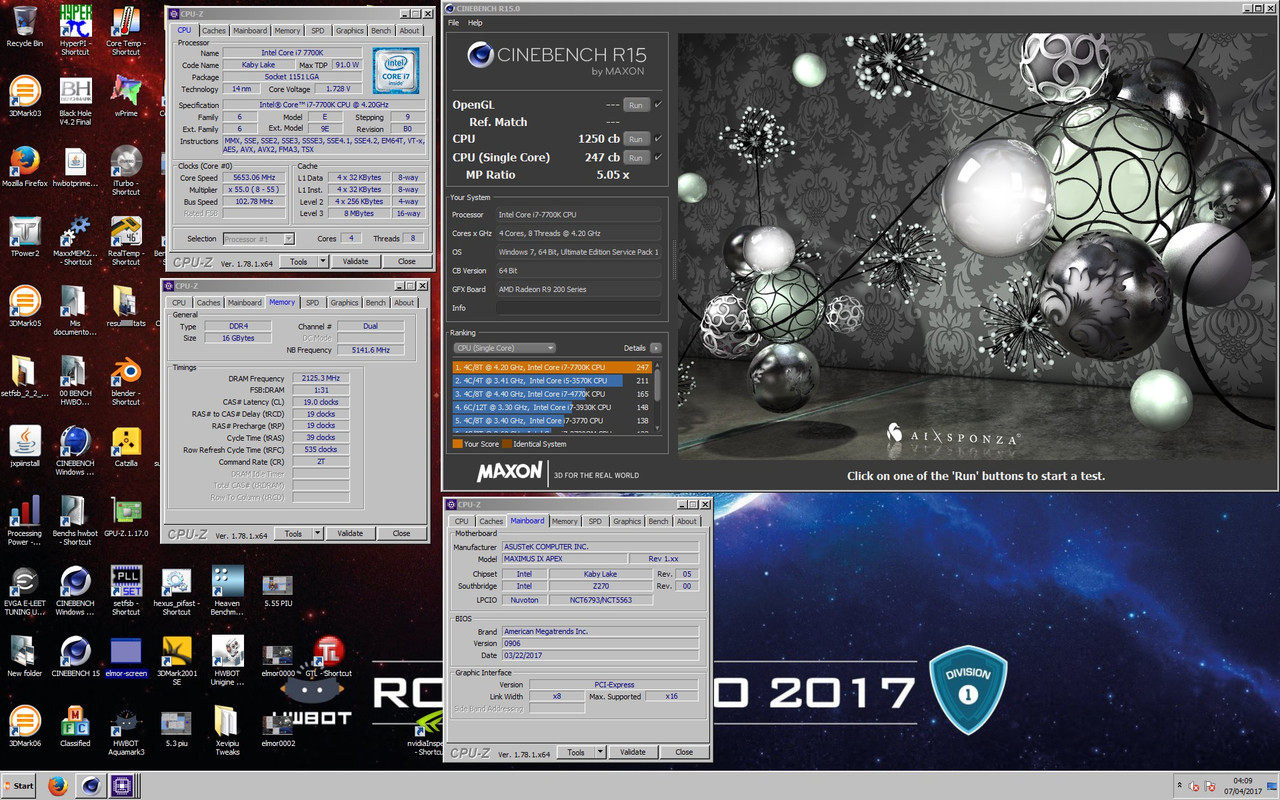Click Close in the CPU-Z Mainboard window
1280x800 pixels.
[684, 752]
